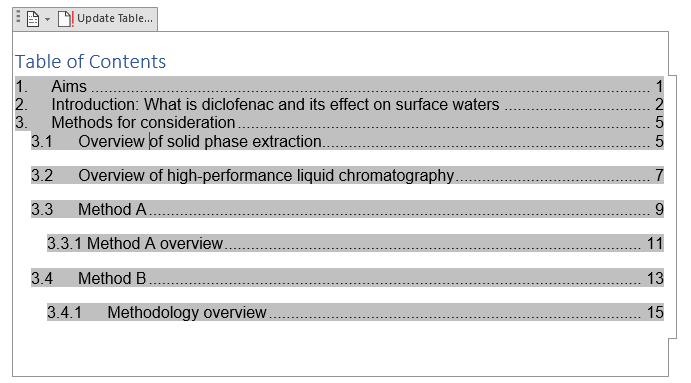
Task: Click the 3.4 Method B entry
Action: coord(347,278)
